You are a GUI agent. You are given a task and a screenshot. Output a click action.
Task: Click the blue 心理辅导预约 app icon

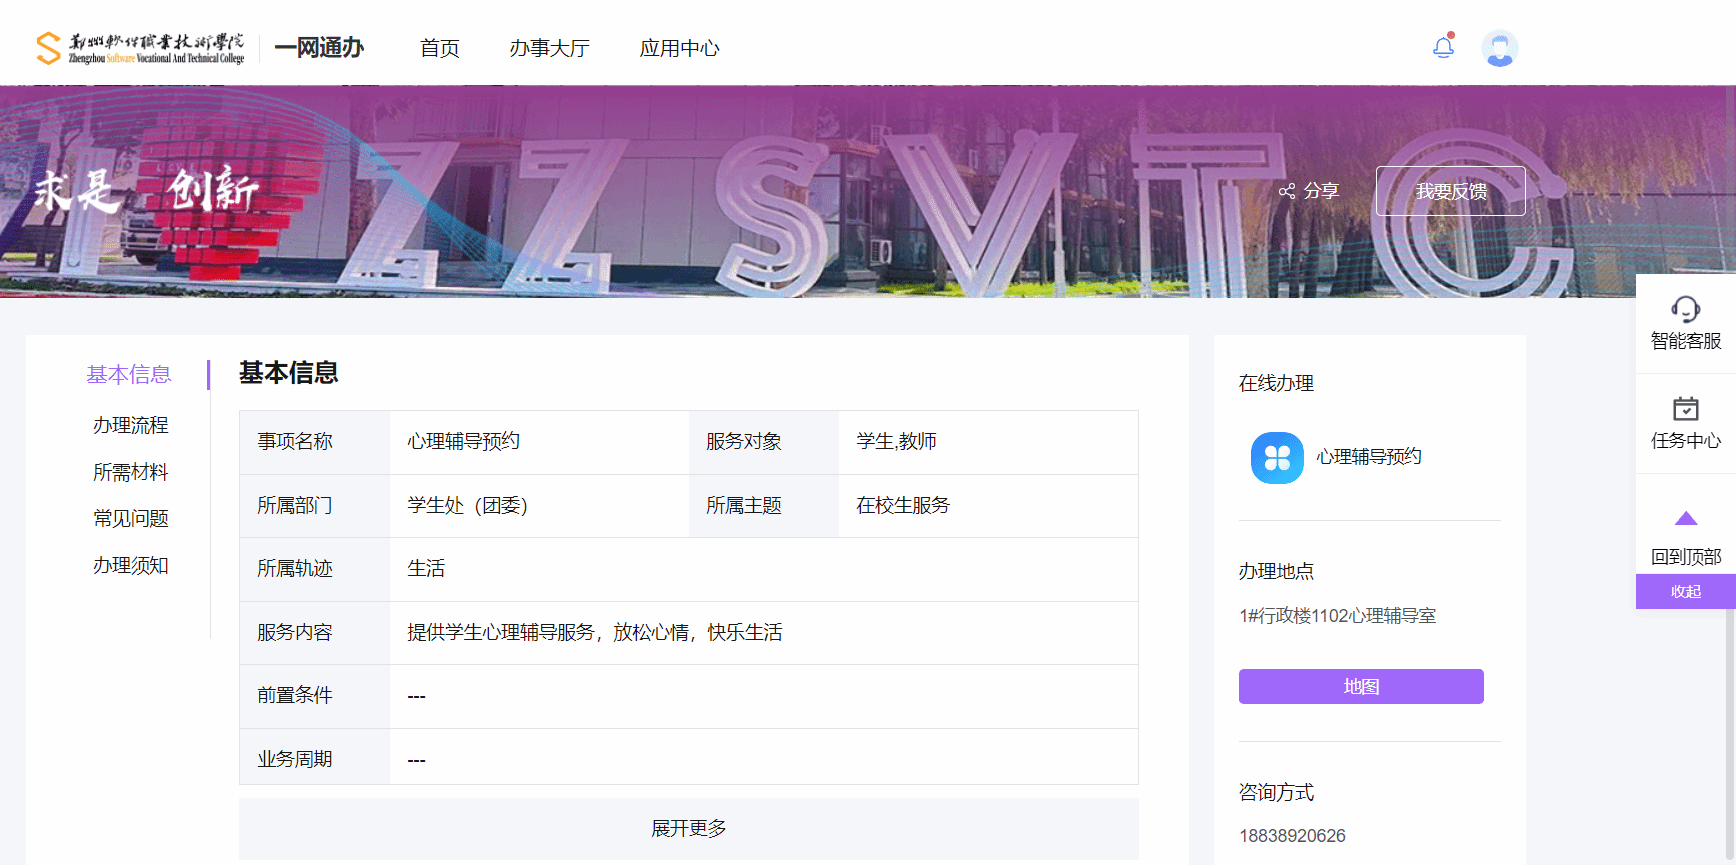coord(1277,458)
